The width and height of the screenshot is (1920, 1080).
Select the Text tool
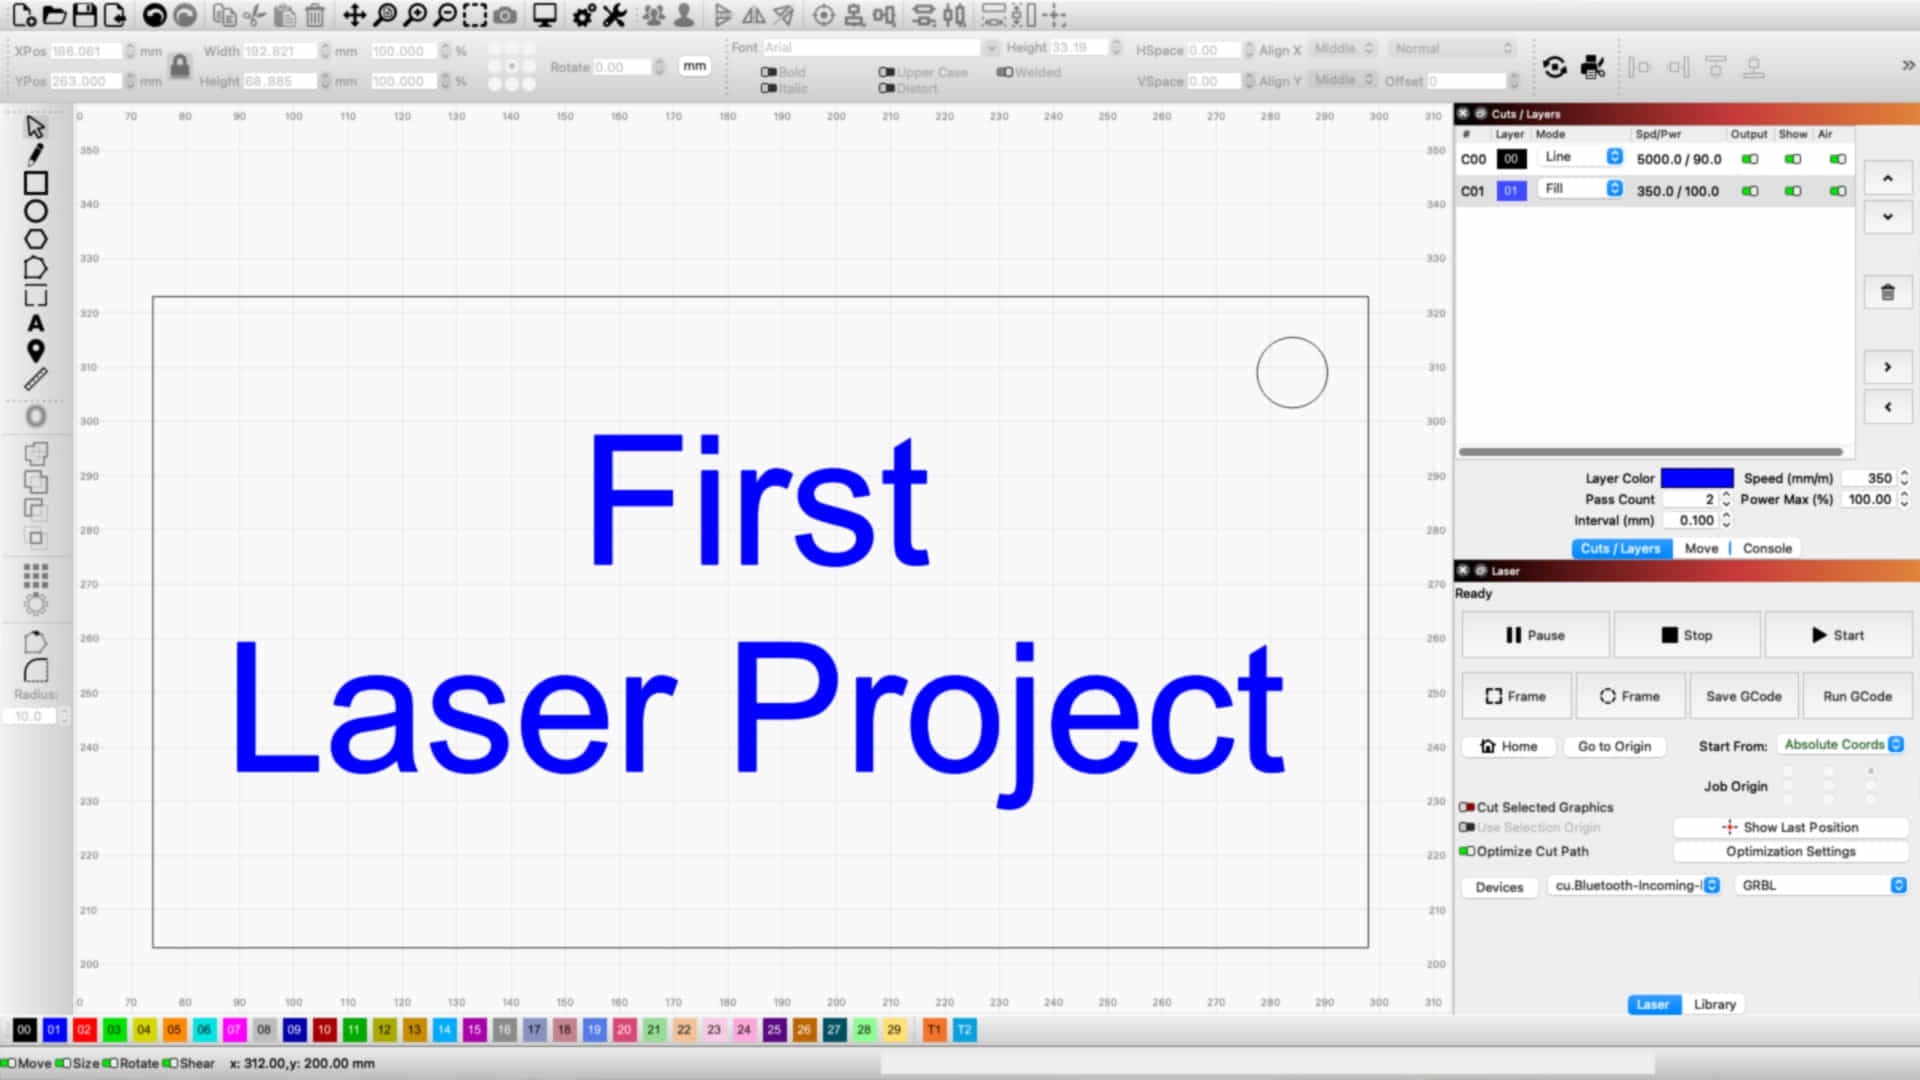click(x=36, y=323)
